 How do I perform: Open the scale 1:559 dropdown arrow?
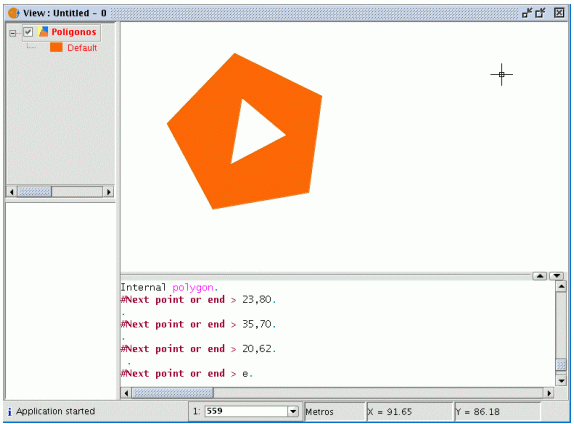pos(293,411)
